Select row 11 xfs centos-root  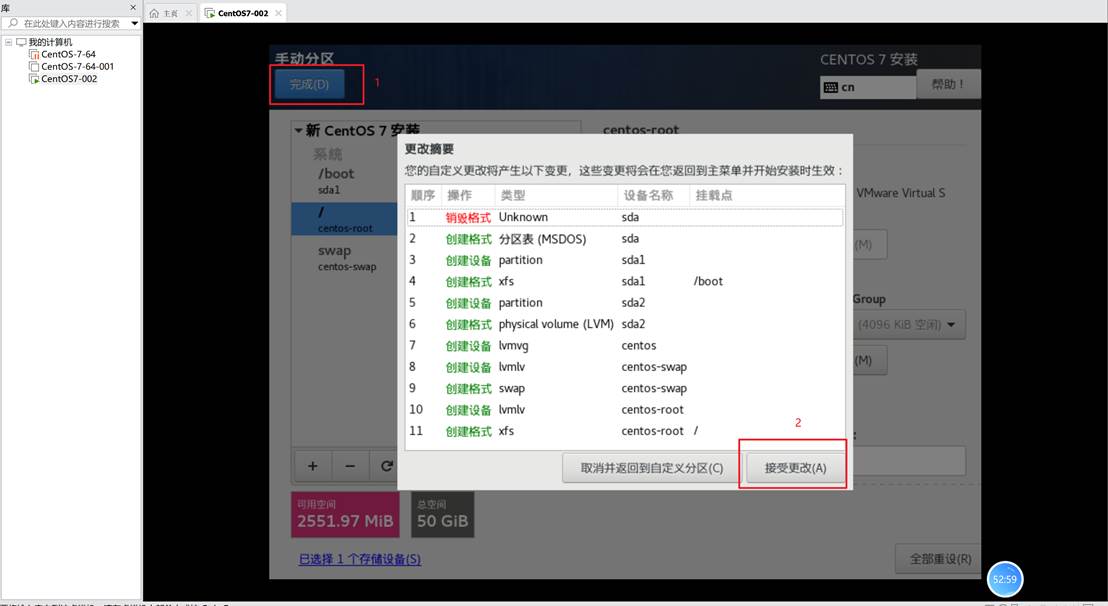pyautogui.click(x=625, y=431)
